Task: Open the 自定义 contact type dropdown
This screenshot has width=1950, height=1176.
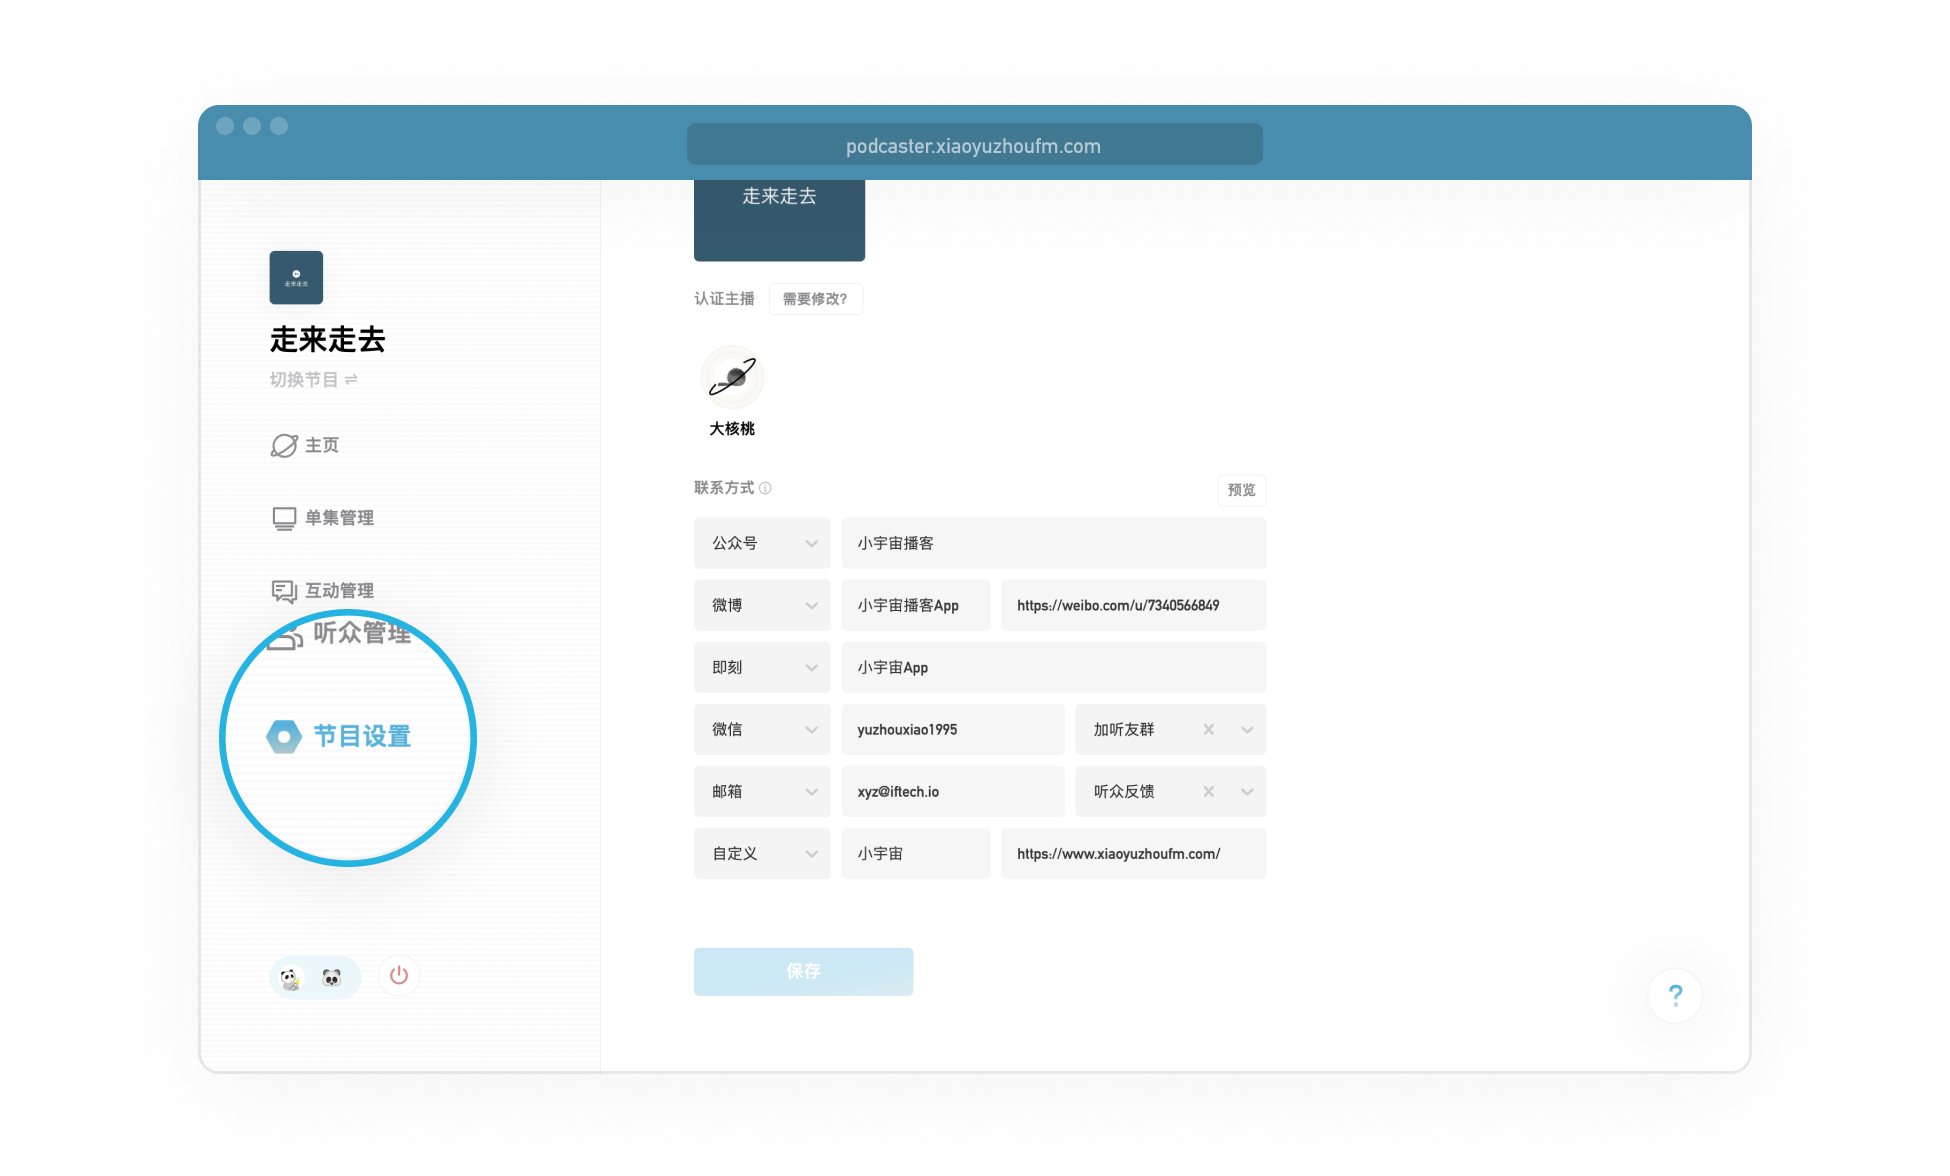Action: 762,853
